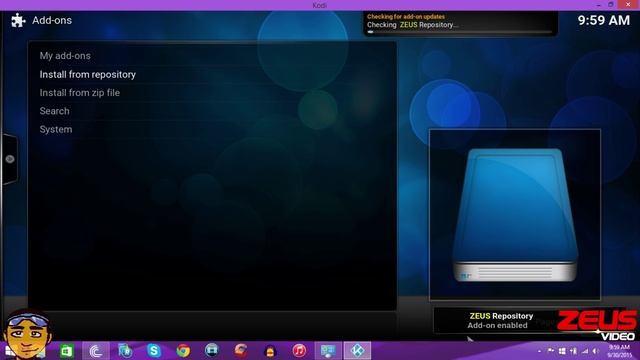Open the taskbar date and time

point(619,351)
